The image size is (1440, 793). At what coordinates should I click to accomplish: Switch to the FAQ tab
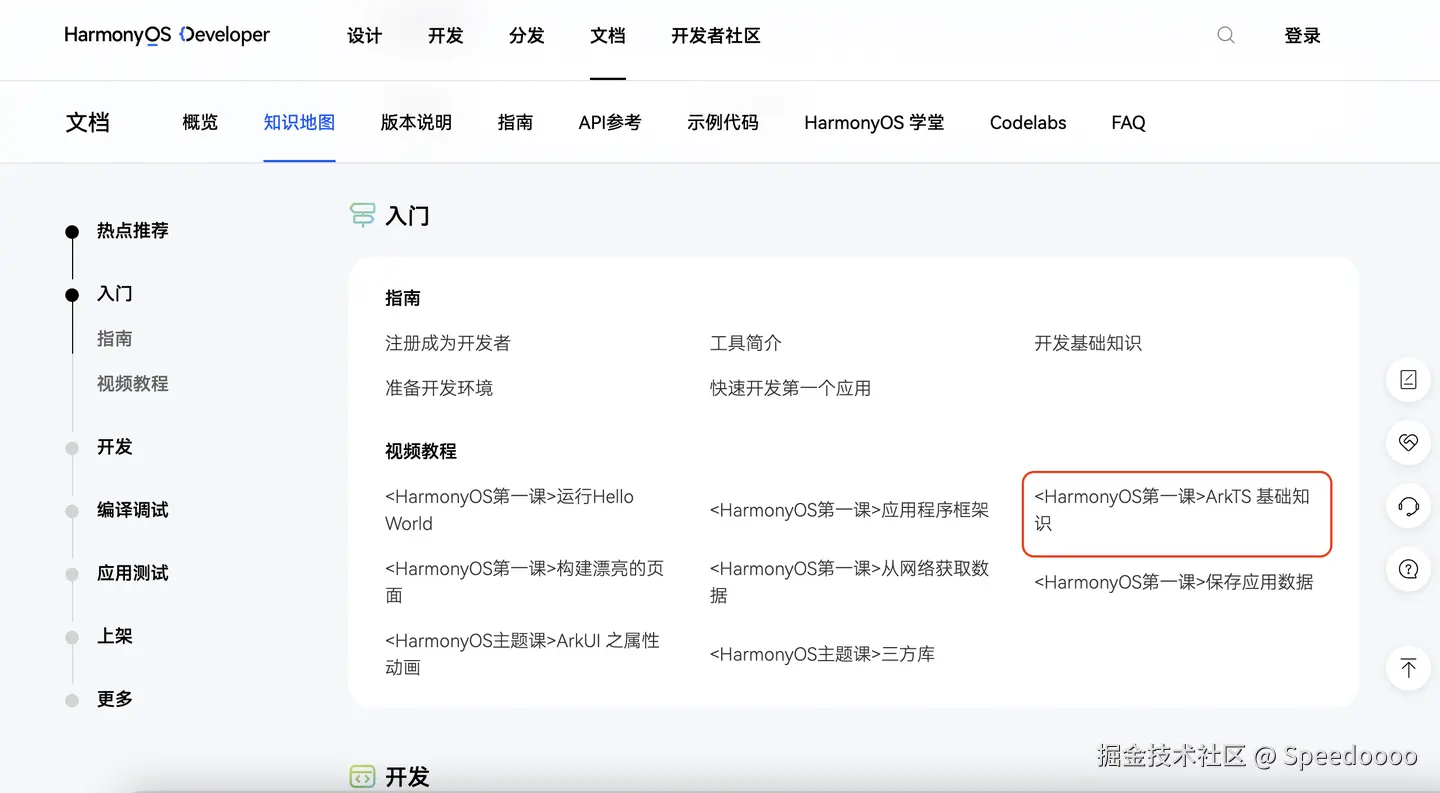(x=1128, y=123)
